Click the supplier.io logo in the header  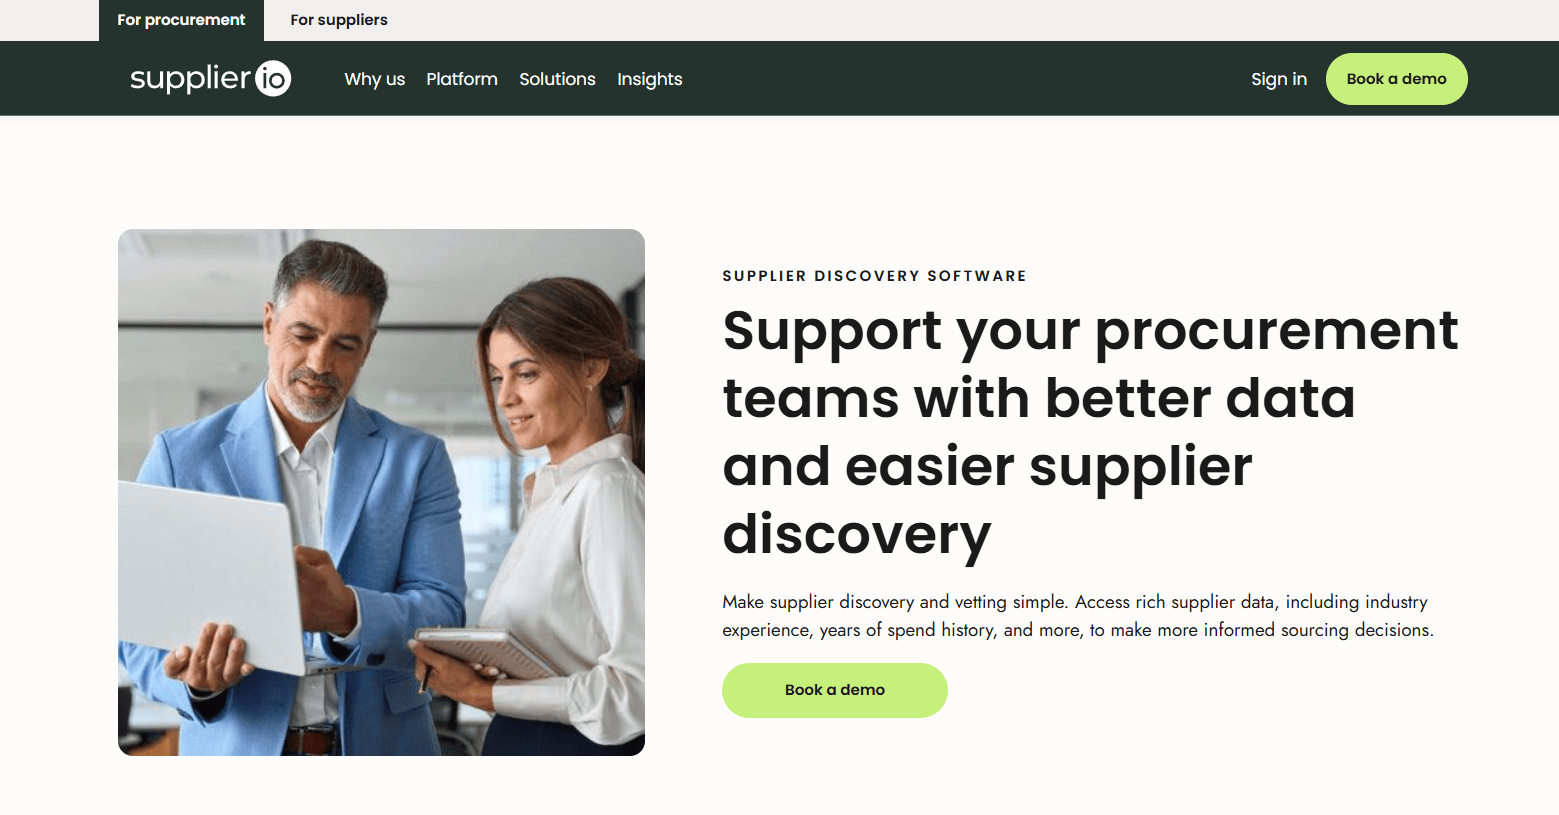point(210,78)
